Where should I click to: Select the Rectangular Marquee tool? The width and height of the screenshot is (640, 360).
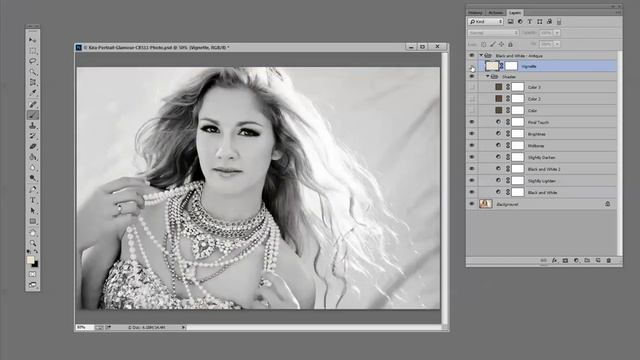point(32,51)
